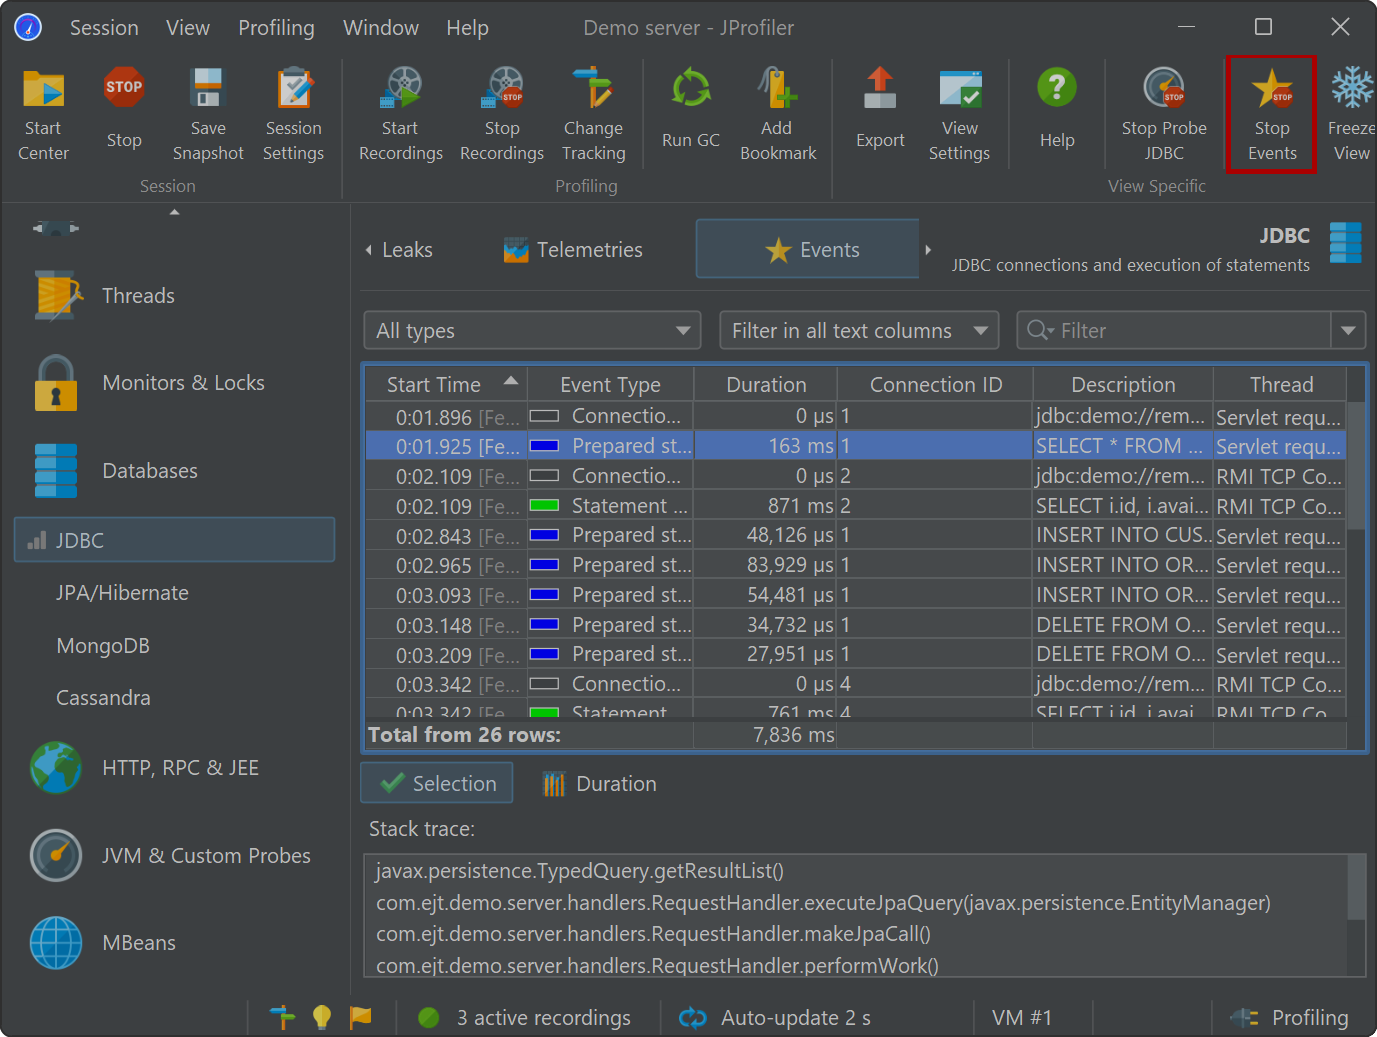Screen dimensions: 1377x1037
Task: Open the All types dropdown
Action: click(532, 331)
